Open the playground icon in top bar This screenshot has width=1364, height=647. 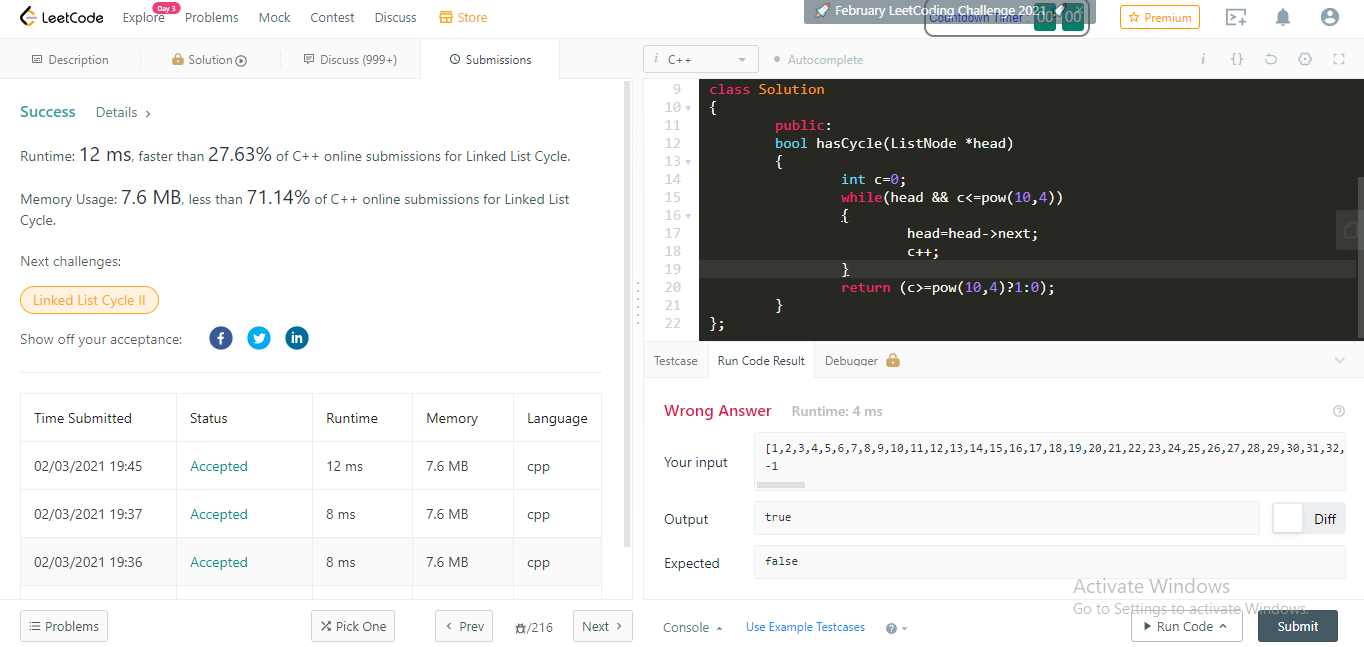click(x=1236, y=17)
